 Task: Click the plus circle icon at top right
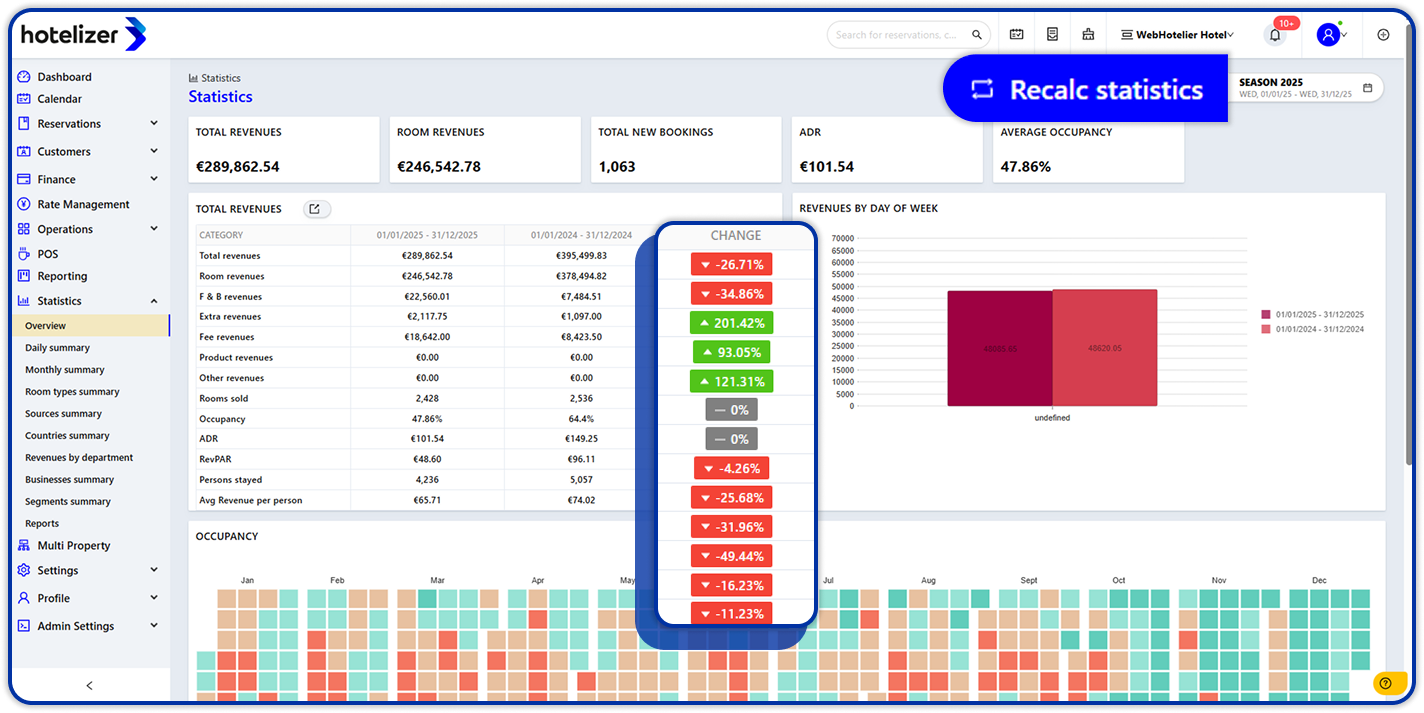click(1383, 35)
